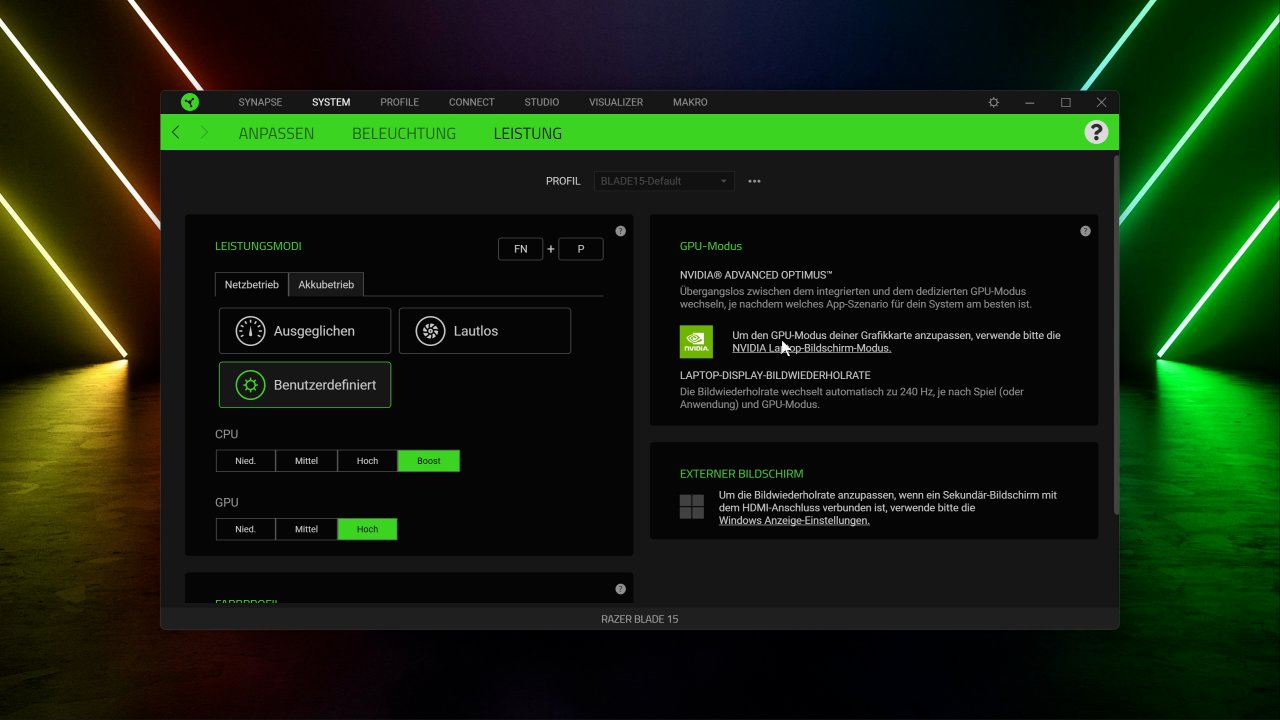Click the GPU-Modus info icon
1280x720 pixels.
pos(1085,231)
